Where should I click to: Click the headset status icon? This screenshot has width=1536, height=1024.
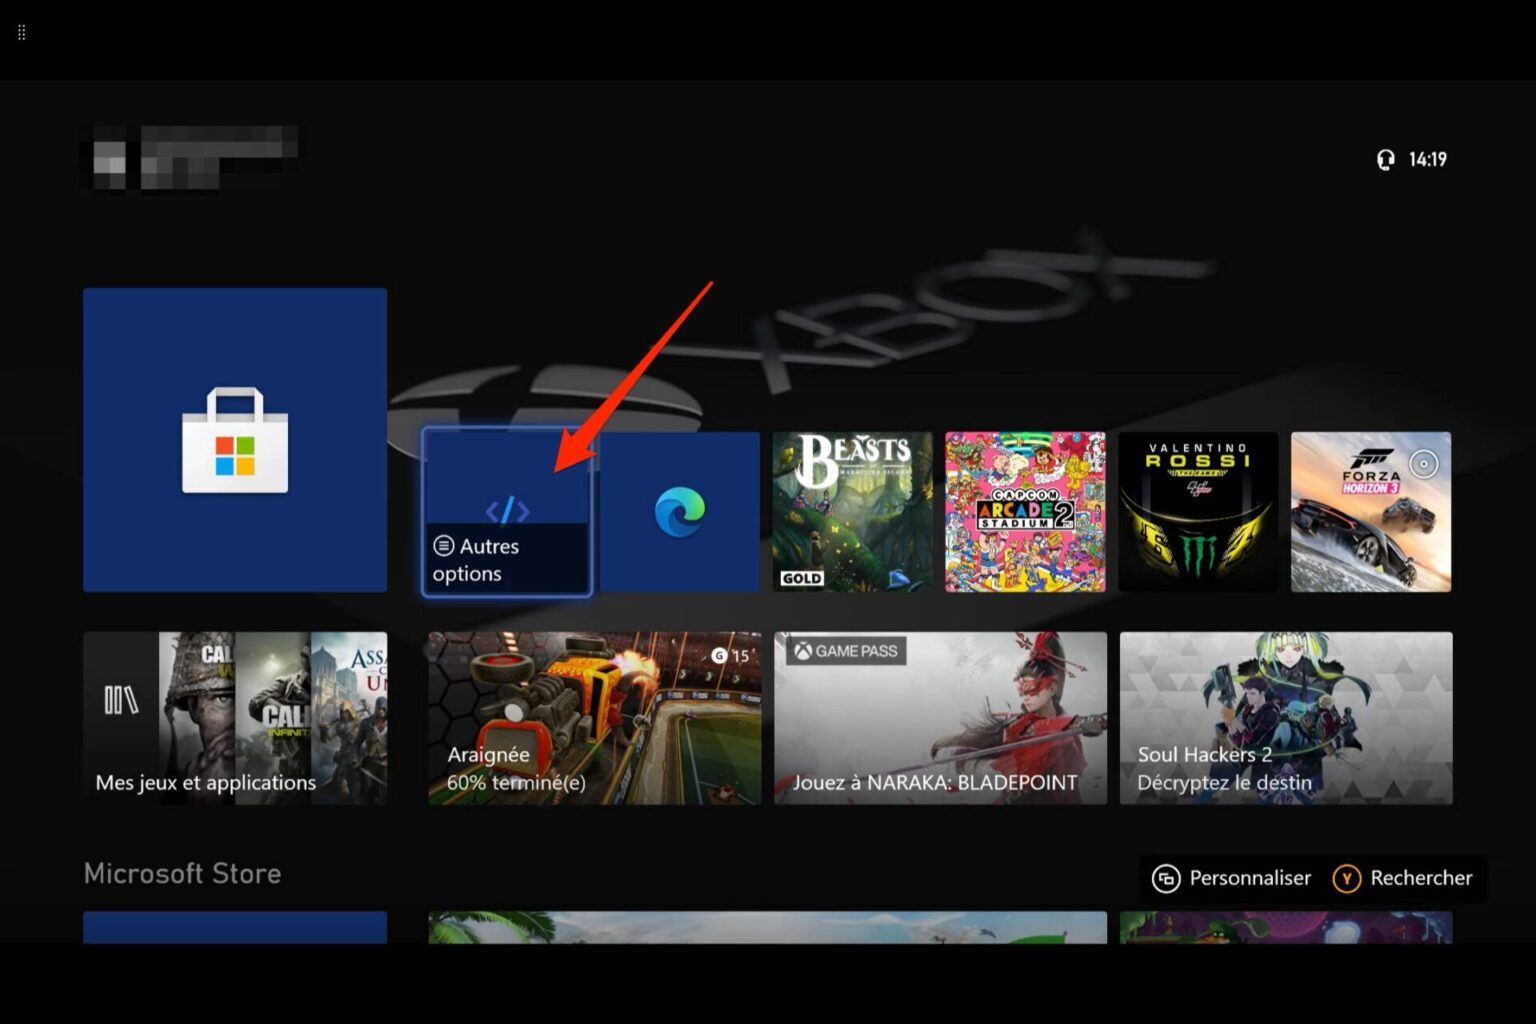[1386, 160]
